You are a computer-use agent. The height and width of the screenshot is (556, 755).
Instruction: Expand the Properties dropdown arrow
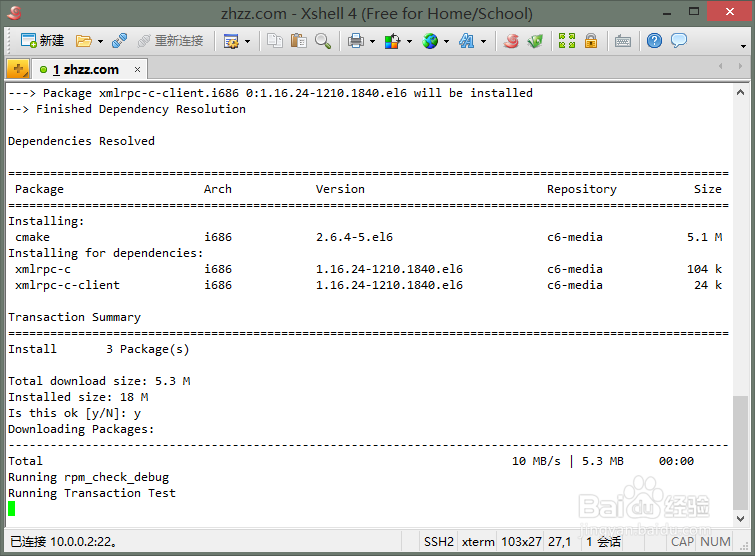point(247,41)
